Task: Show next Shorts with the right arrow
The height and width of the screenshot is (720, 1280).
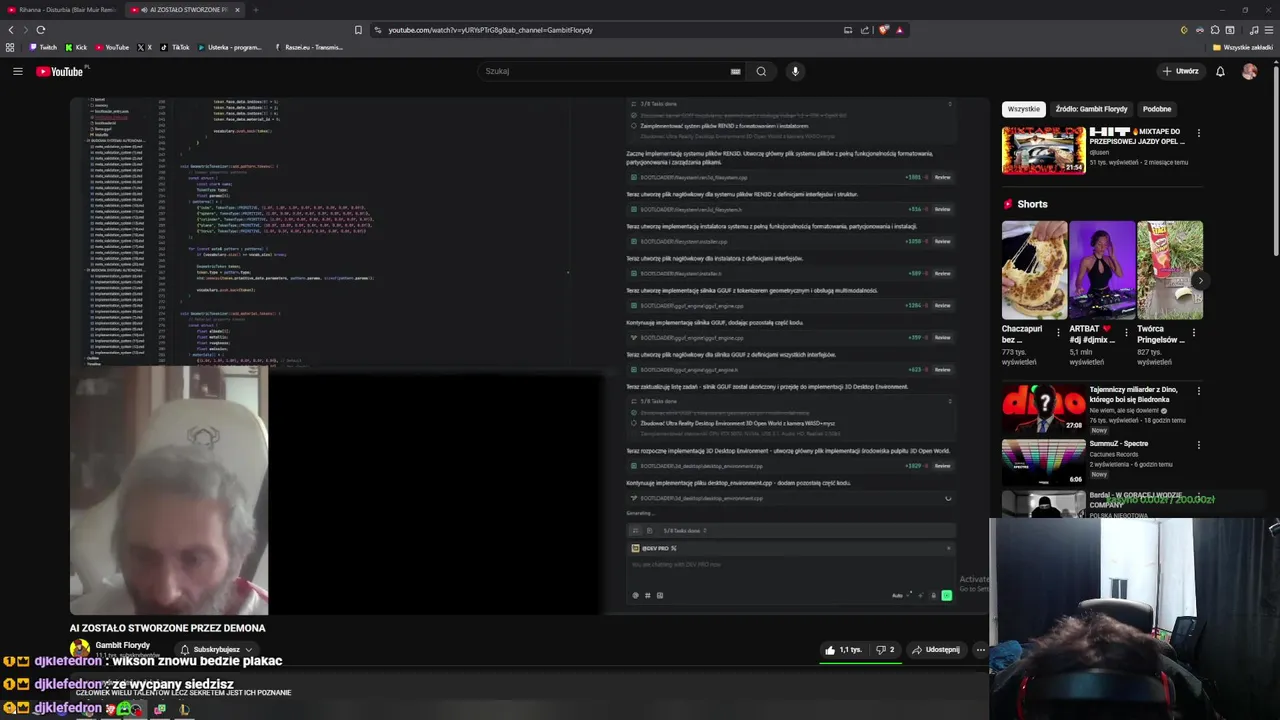Action: pyautogui.click(x=1199, y=281)
